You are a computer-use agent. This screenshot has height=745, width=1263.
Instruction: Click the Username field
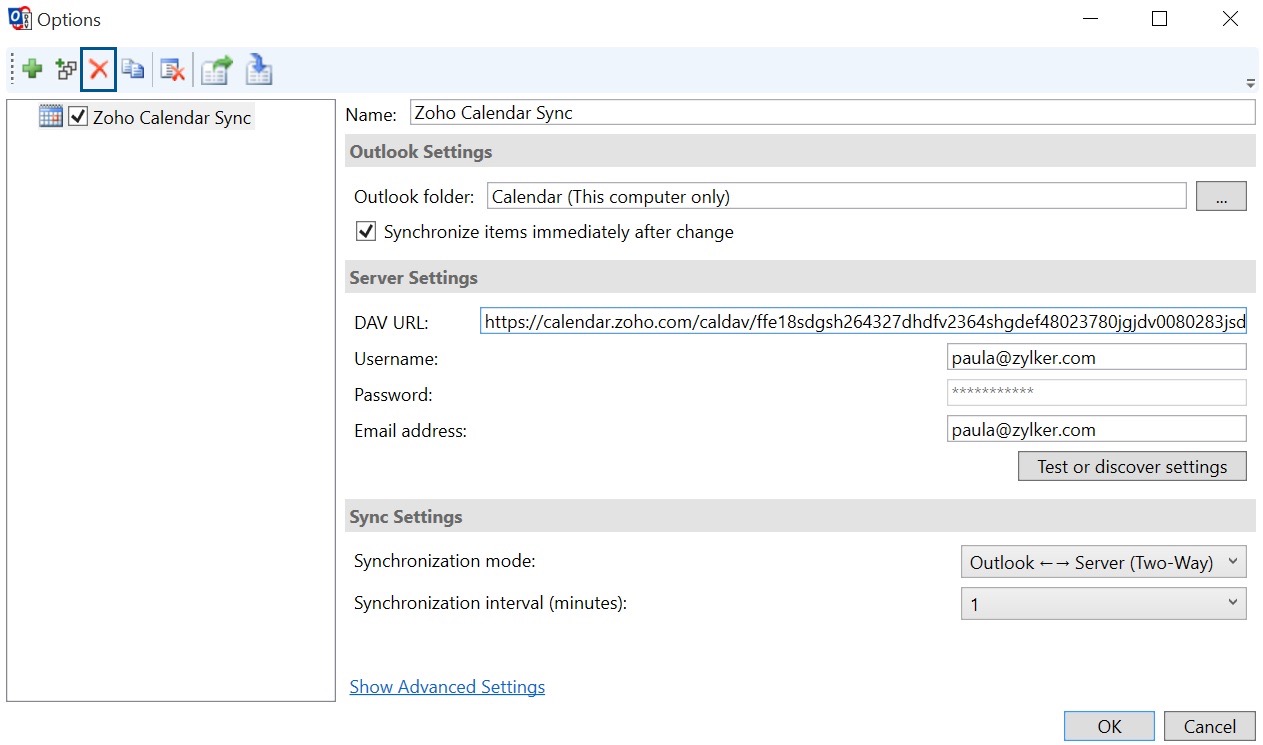tap(1095, 356)
